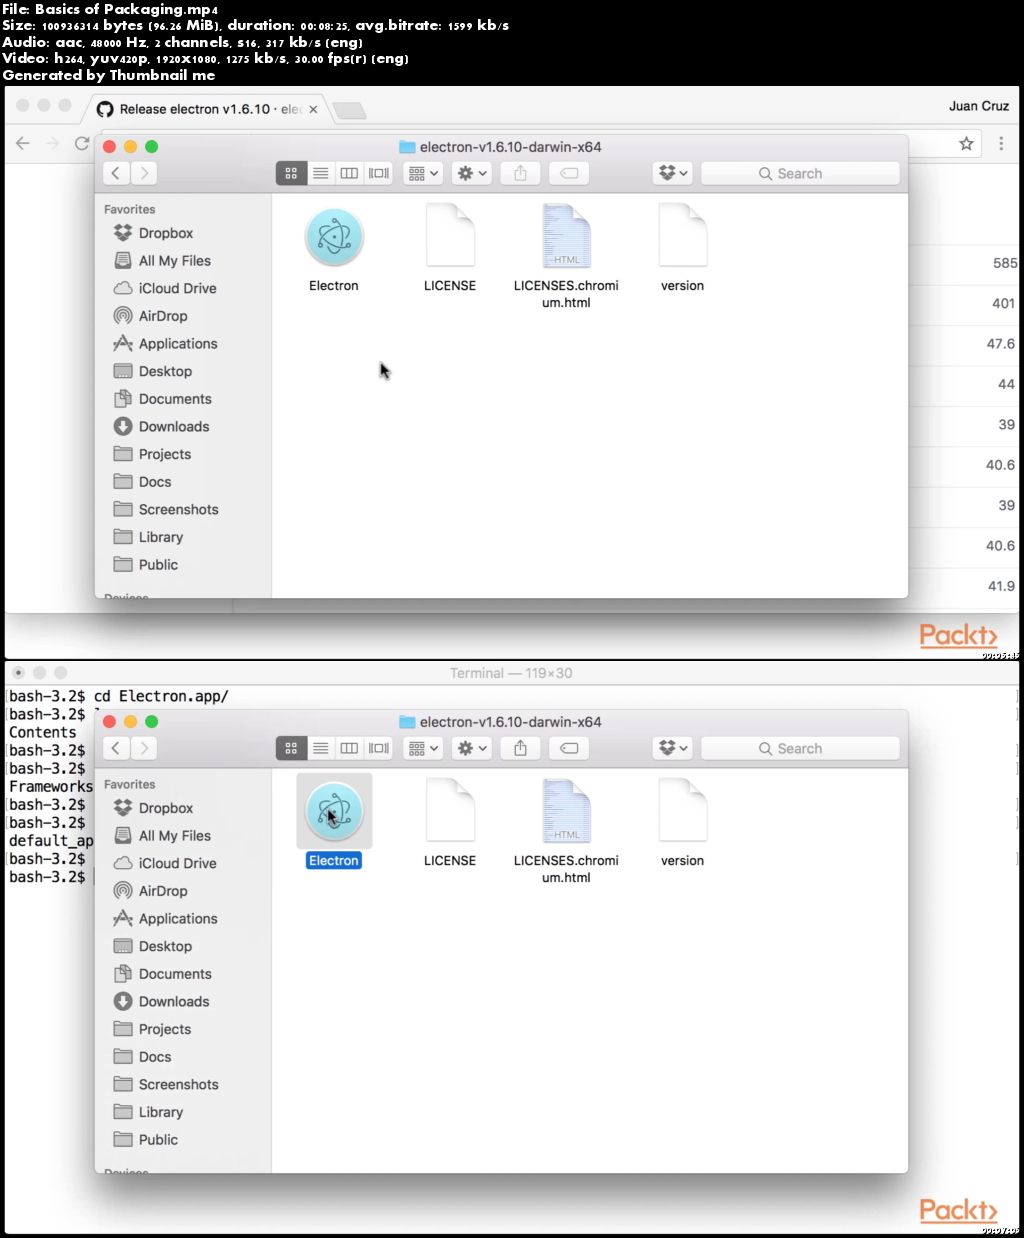
Task: Click the "Frameworks" output line in Terminal
Action: (51, 786)
